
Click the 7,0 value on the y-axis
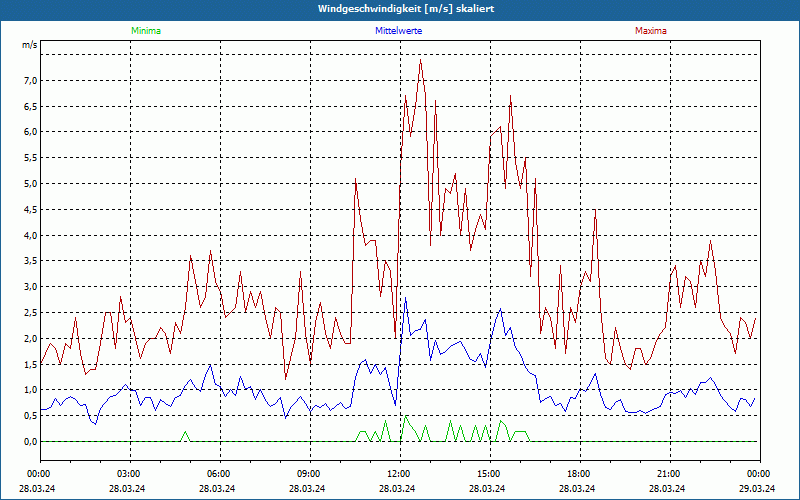pos(30,80)
